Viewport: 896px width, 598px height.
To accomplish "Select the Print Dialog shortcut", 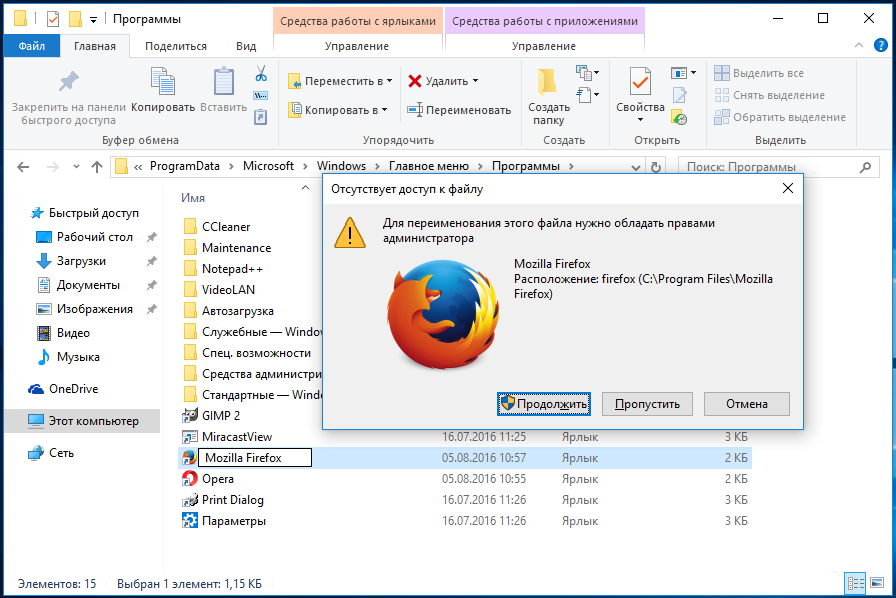I will click(x=233, y=500).
